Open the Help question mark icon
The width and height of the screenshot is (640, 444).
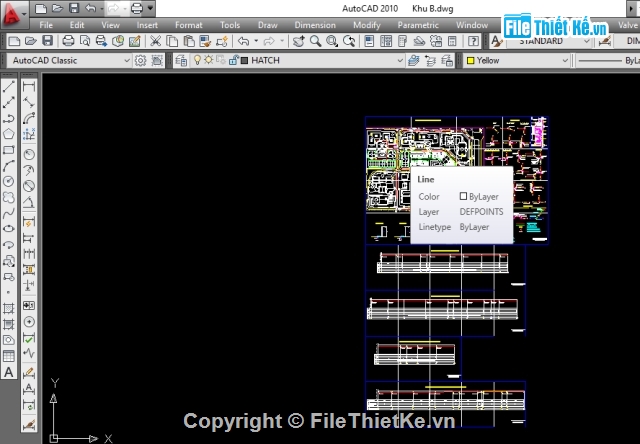click(x=473, y=41)
